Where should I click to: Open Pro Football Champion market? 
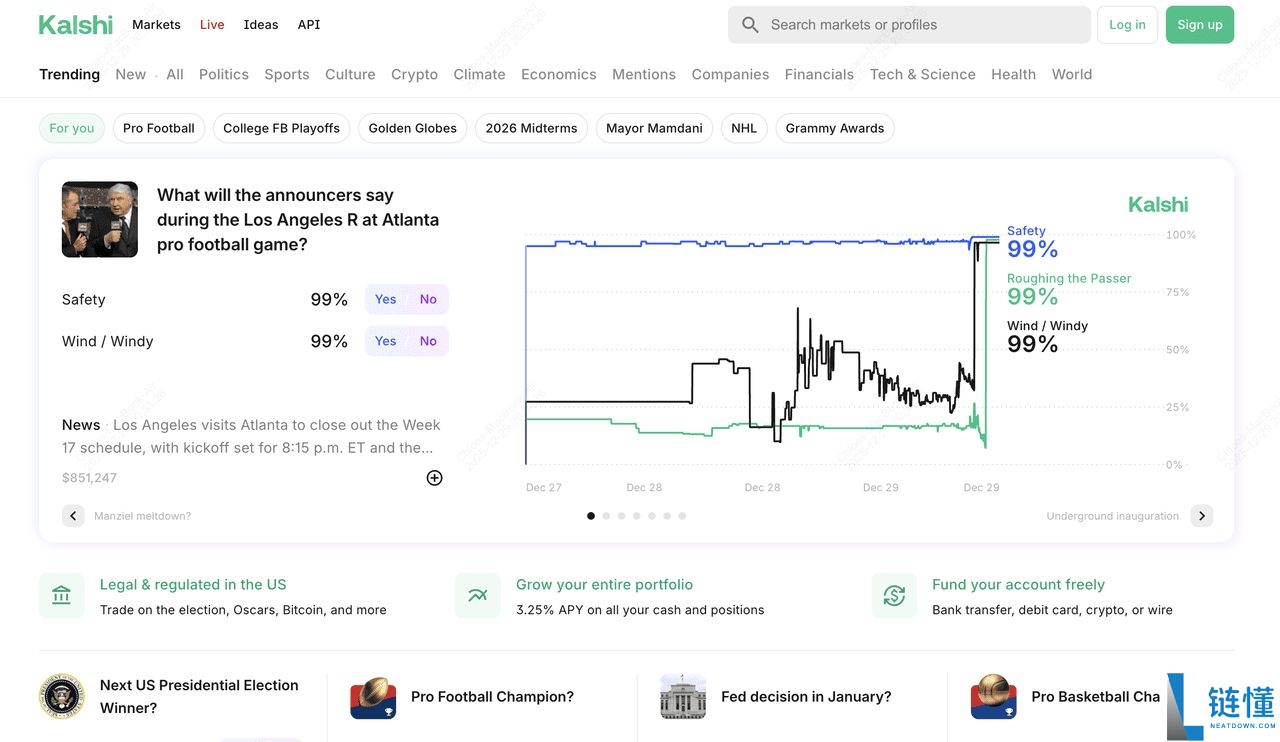pos(493,697)
